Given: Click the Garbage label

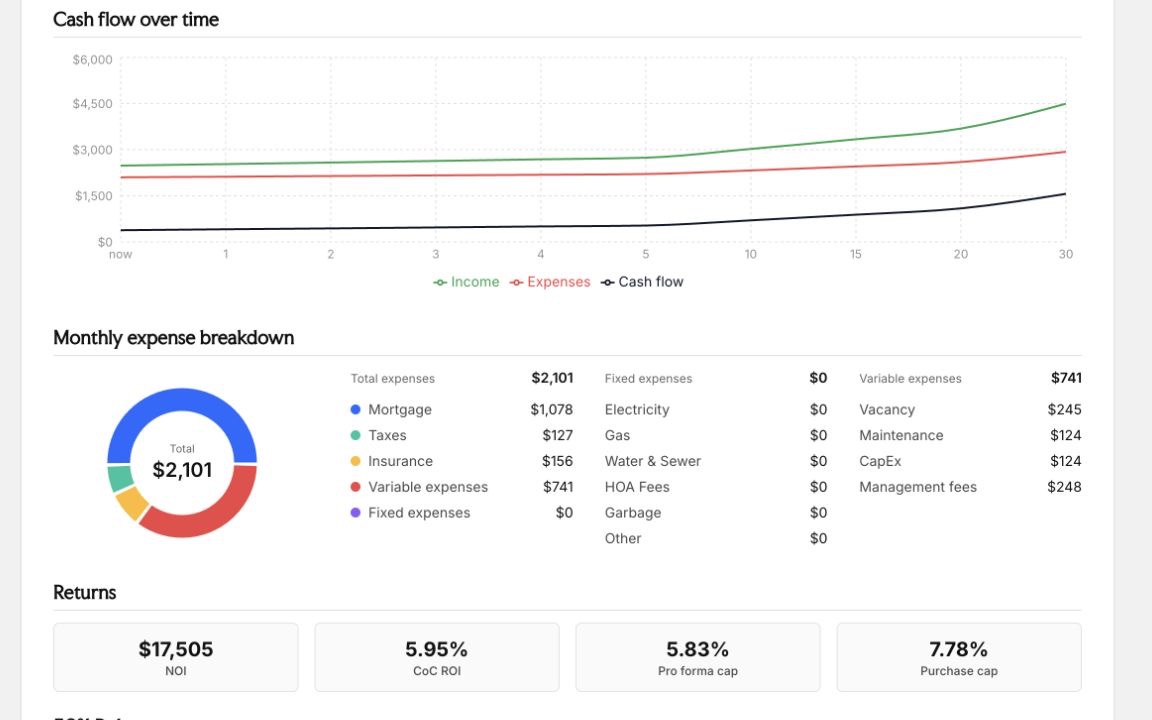Looking at the screenshot, I should pyautogui.click(x=633, y=513).
